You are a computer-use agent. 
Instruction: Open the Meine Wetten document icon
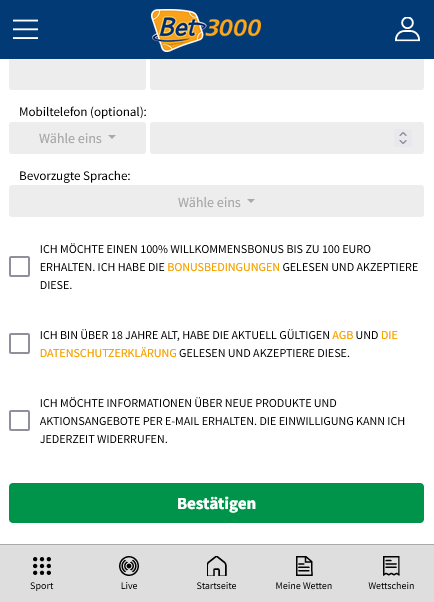point(304,566)
